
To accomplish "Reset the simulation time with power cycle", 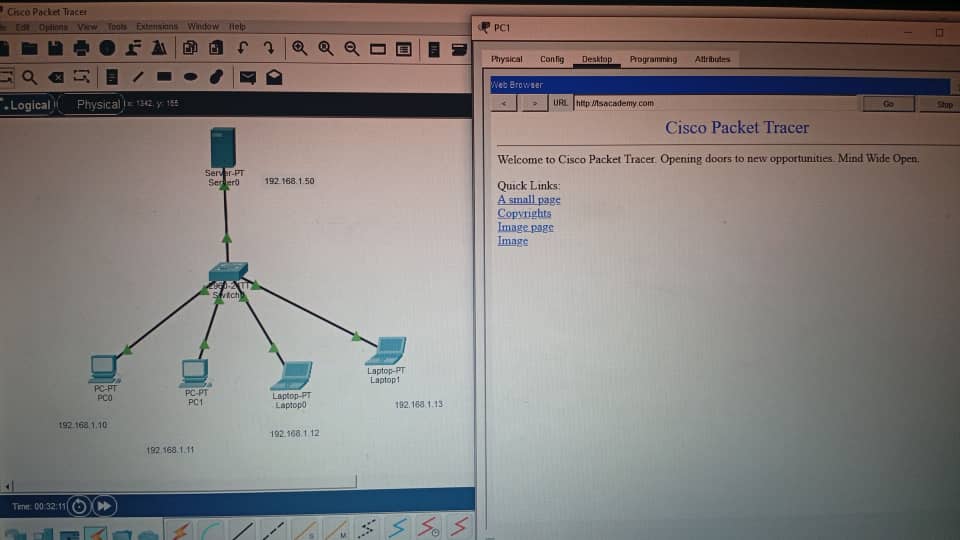I will coord(79,506).
